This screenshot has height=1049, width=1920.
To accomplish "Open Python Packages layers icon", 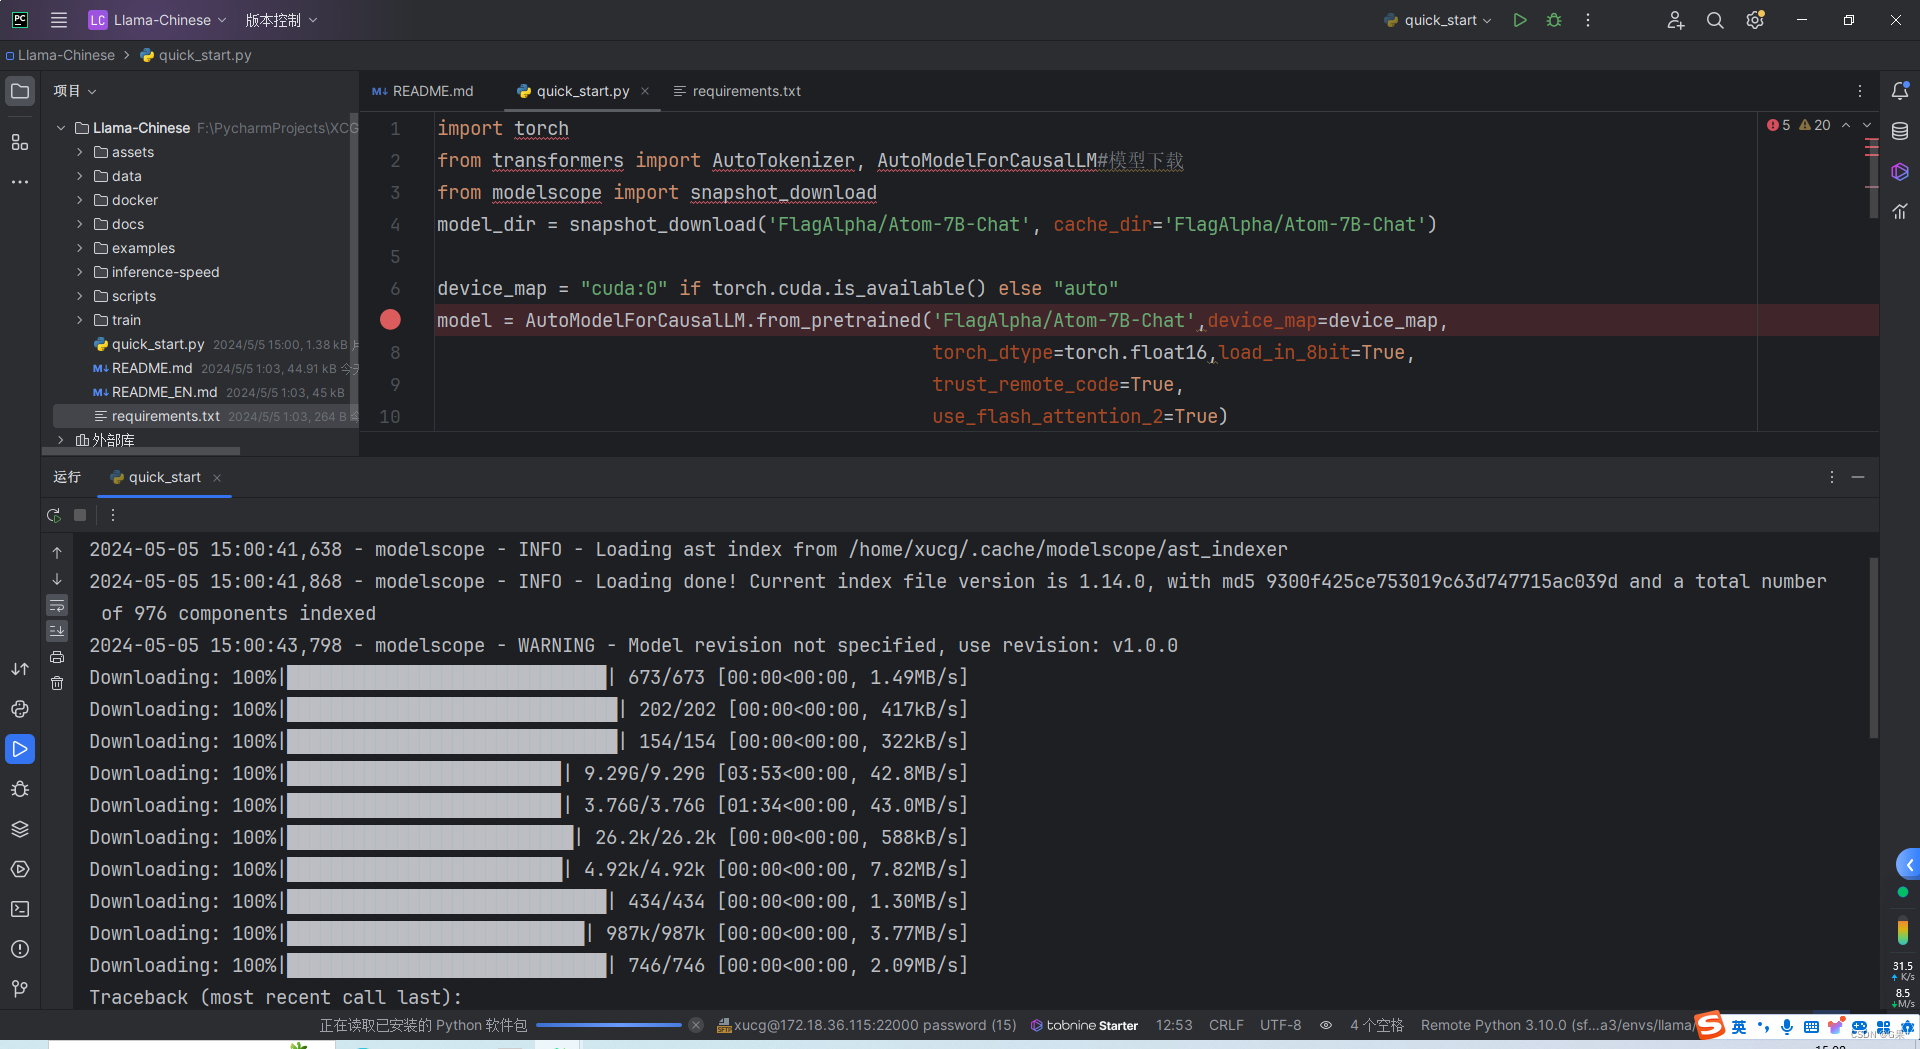I will coord(20,829).
